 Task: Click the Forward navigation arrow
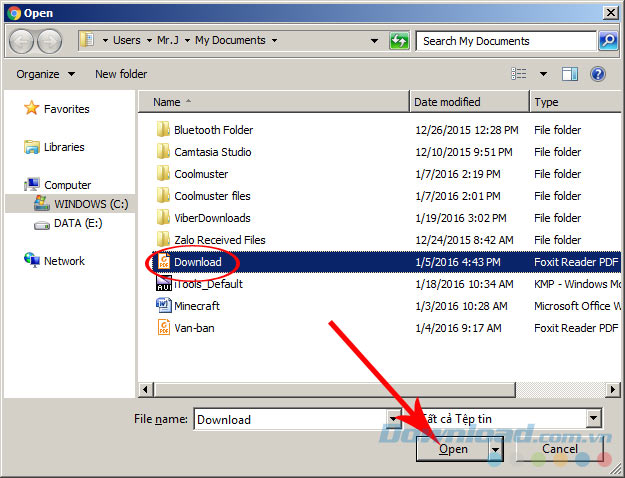coord(50,41)
